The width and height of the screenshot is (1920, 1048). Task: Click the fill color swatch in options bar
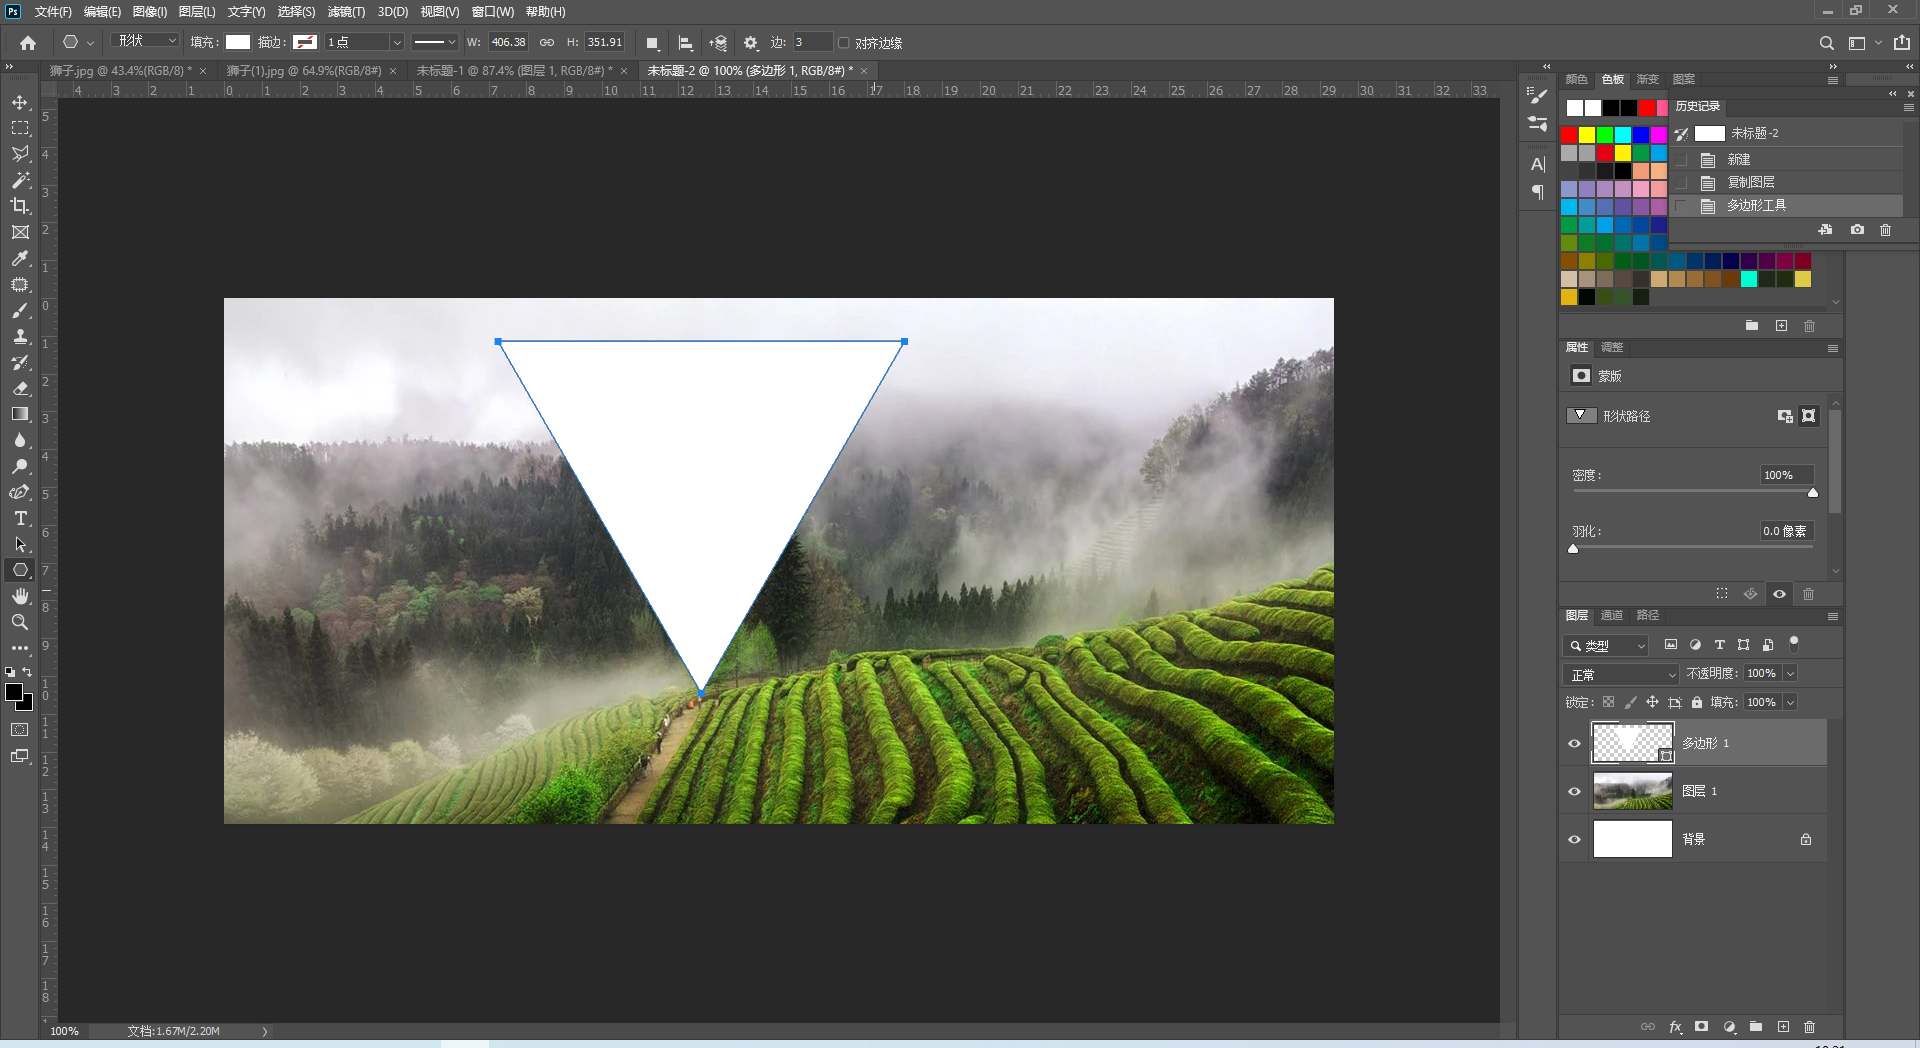pyautogui.click(x=238, y=42)
